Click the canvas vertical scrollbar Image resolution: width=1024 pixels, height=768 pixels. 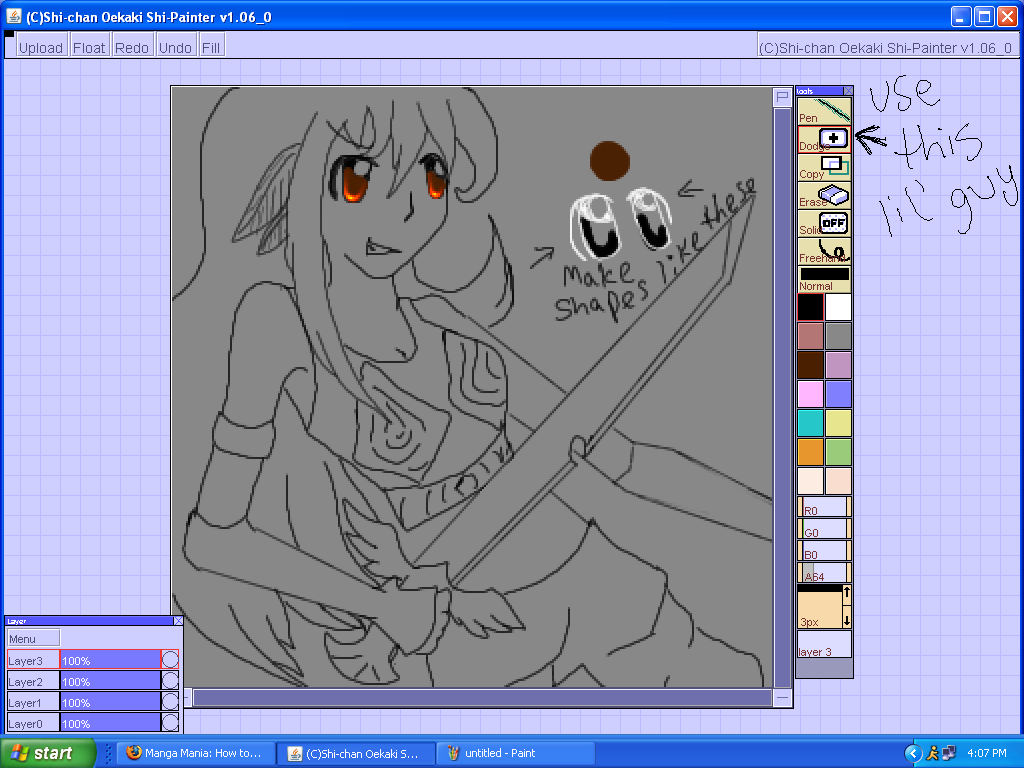tap(782, 397)
